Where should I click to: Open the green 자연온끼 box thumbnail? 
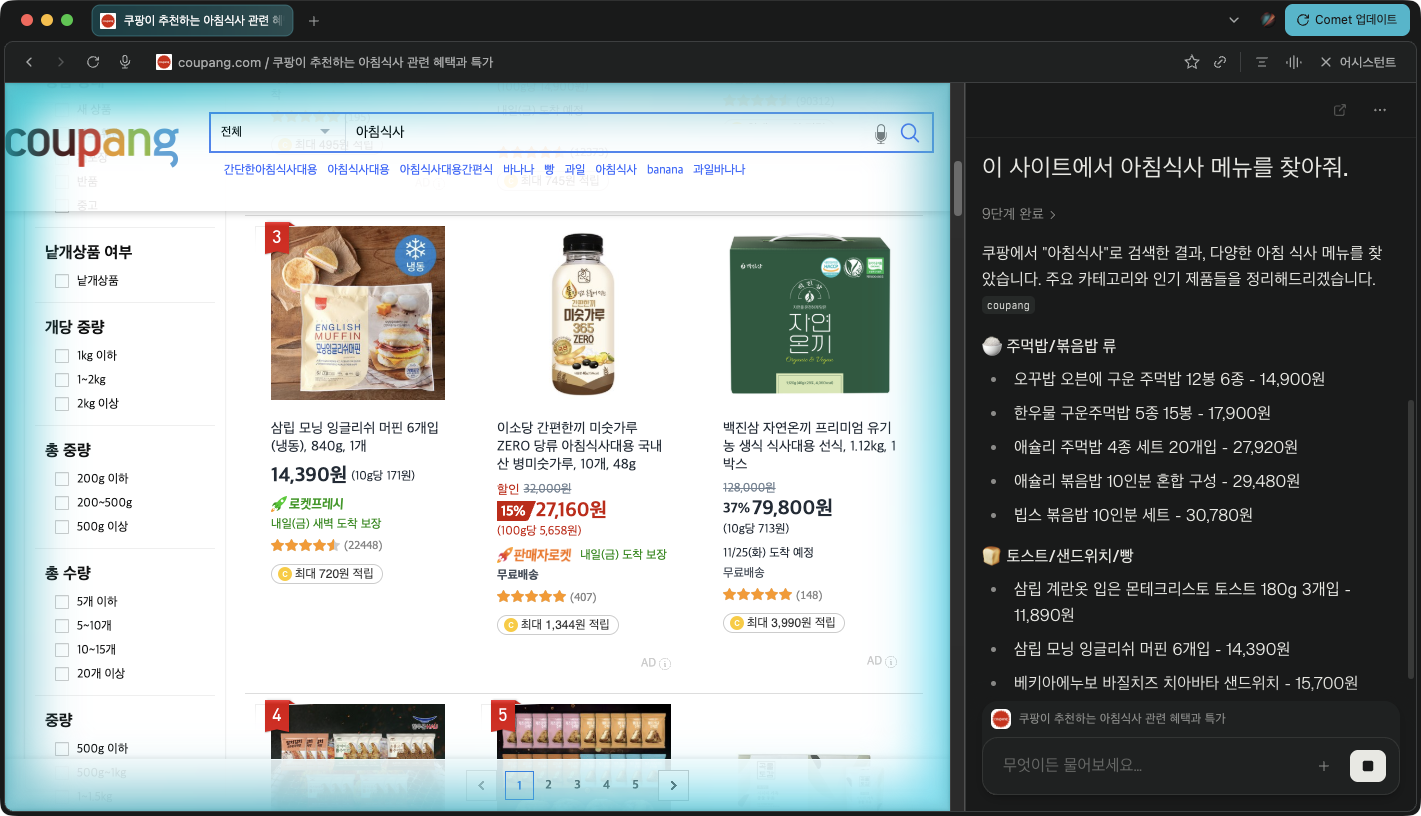click(810, 313)
